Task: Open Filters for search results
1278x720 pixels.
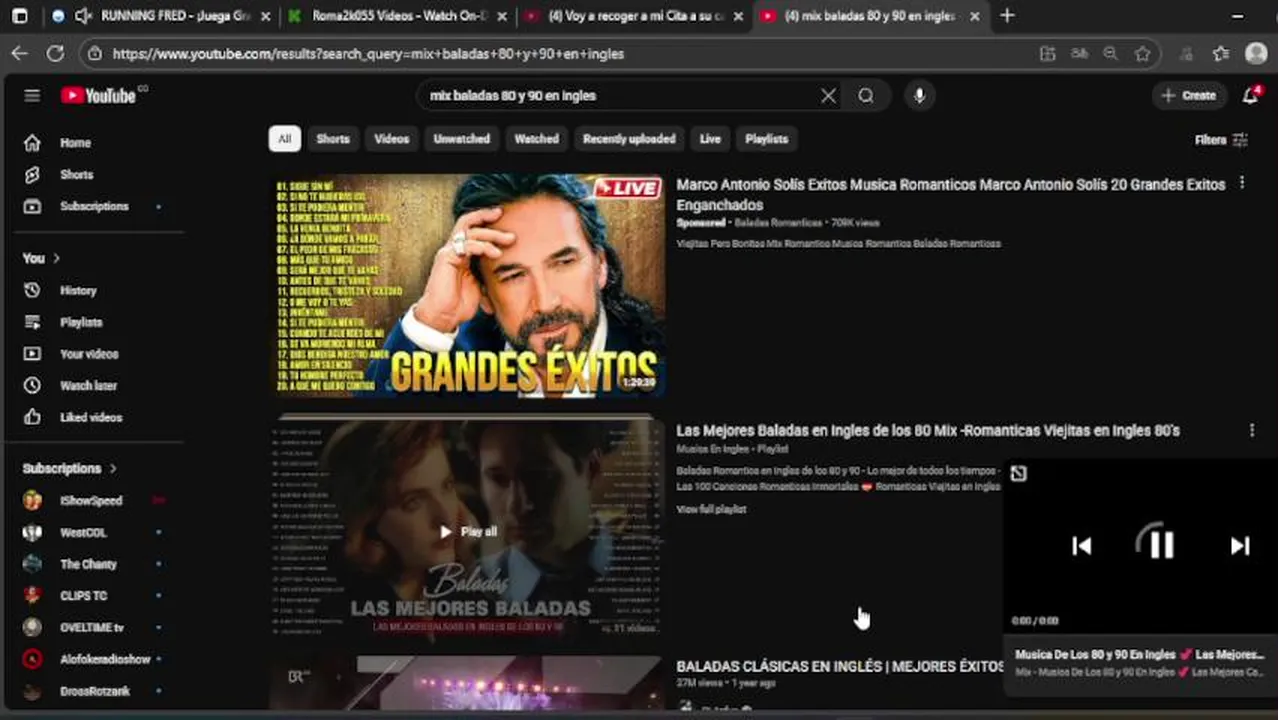Action: [x=1221, y=140]
